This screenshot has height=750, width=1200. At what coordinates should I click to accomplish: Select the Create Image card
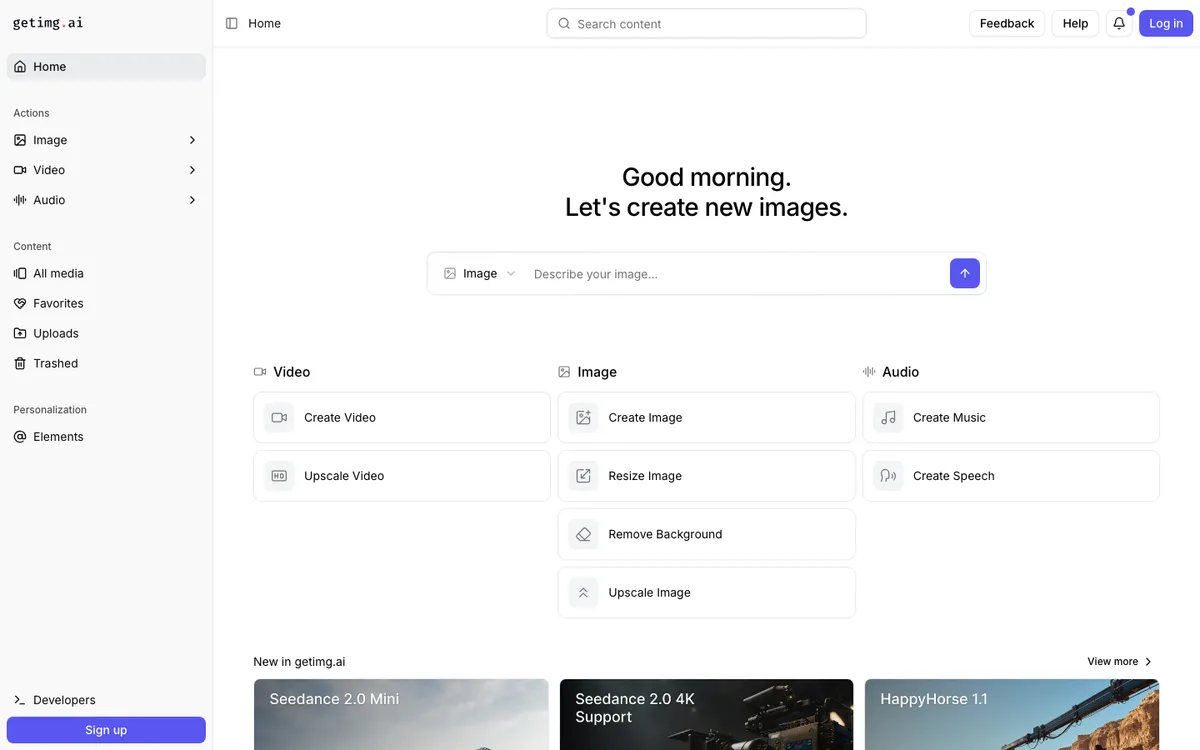tap(707, 418)
